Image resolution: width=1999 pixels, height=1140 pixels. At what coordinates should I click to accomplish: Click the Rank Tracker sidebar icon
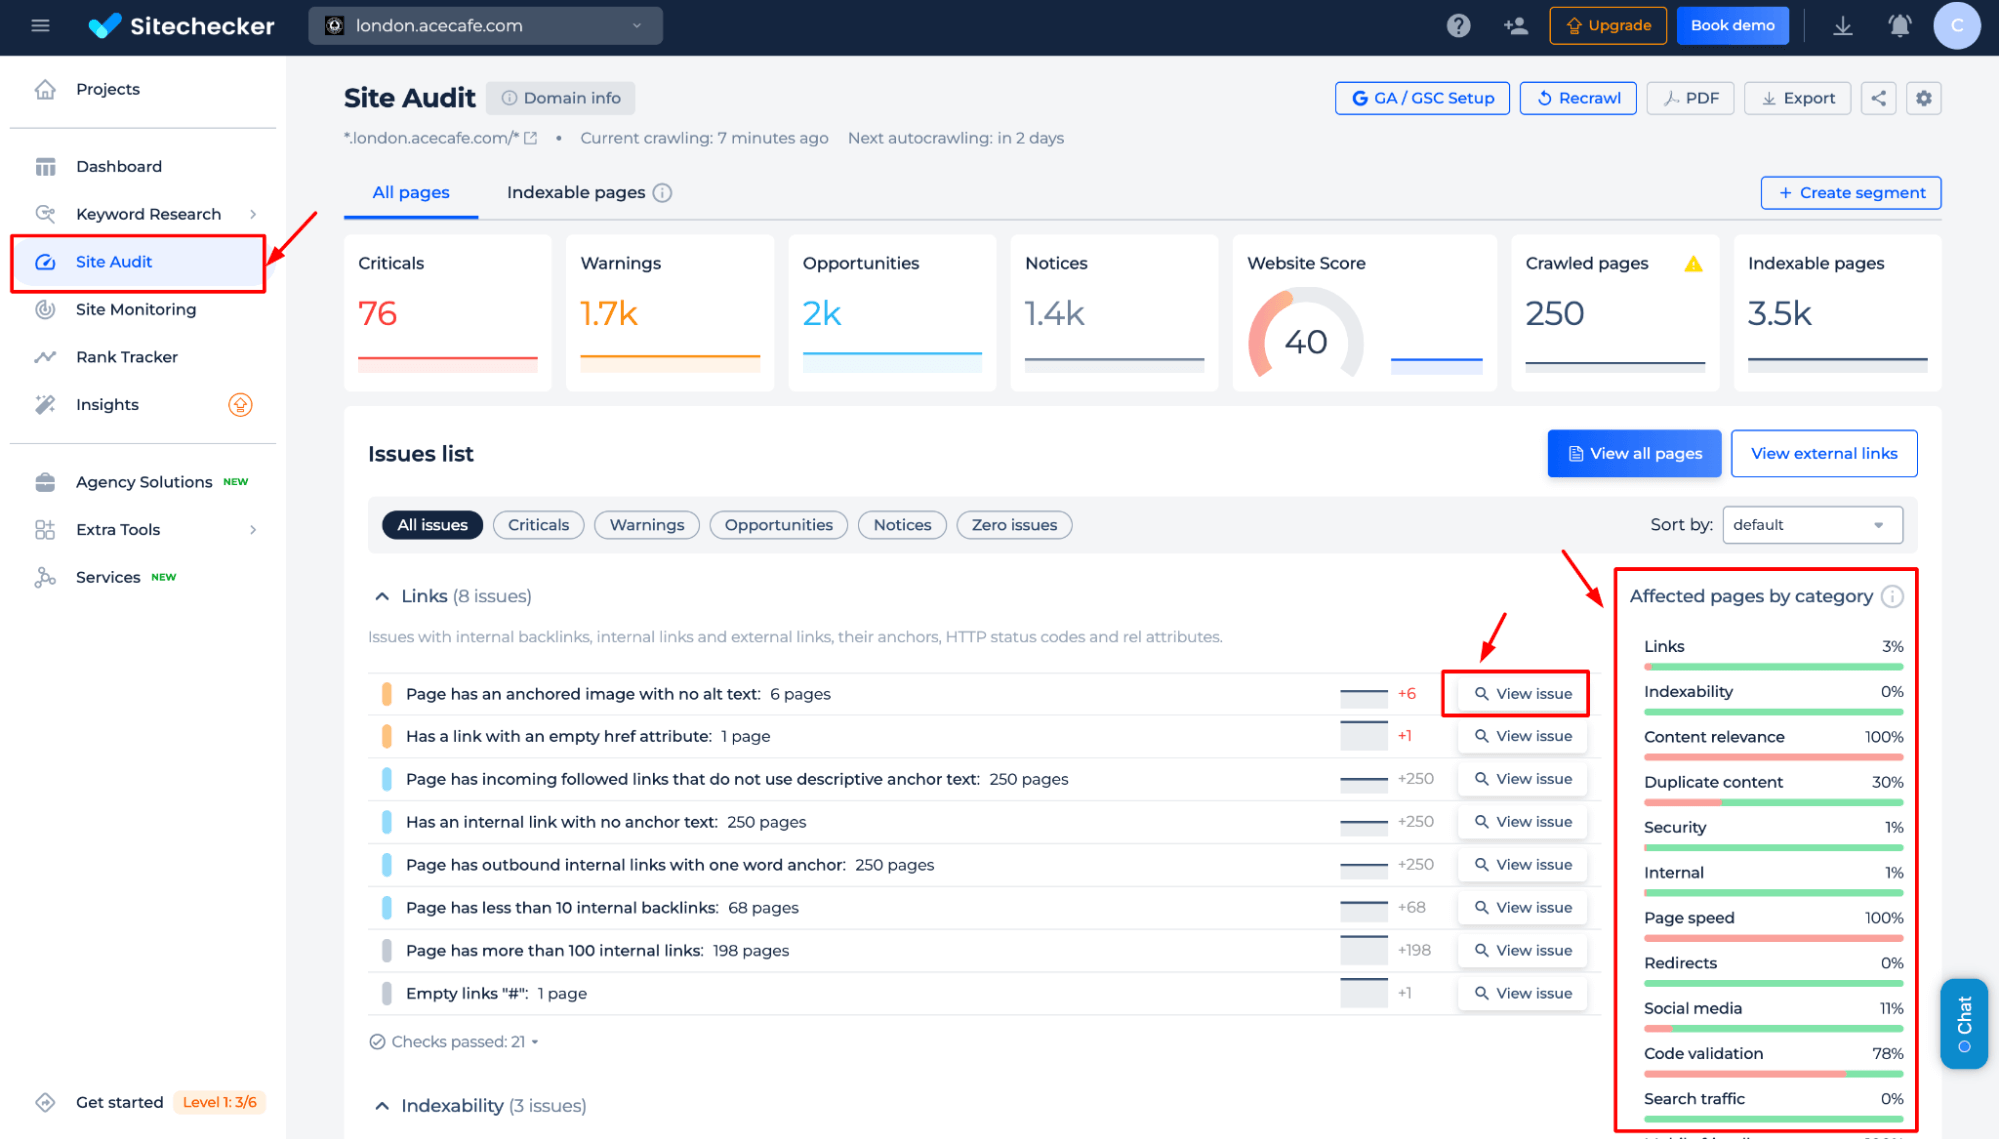44,356
